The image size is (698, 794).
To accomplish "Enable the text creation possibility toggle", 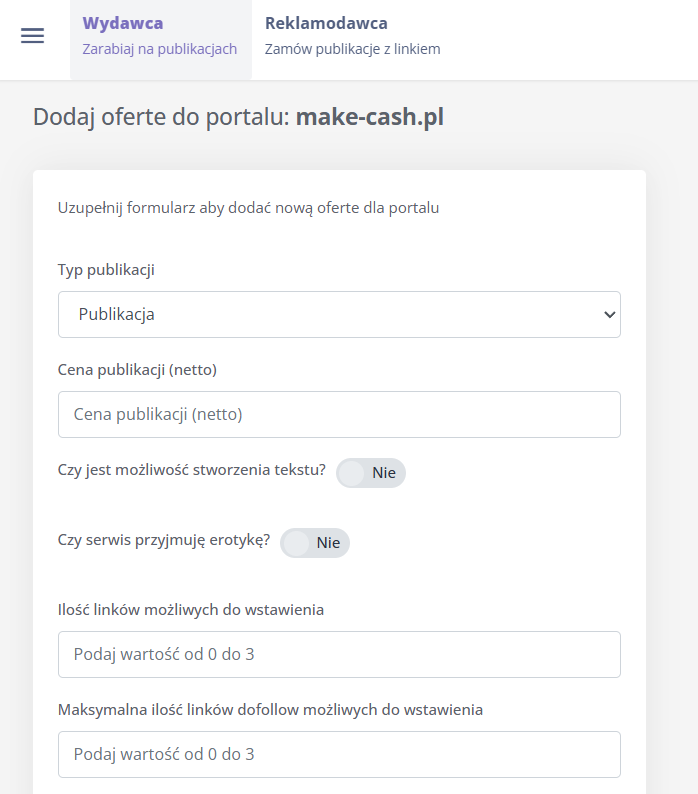I will click(x=370, y=473).
